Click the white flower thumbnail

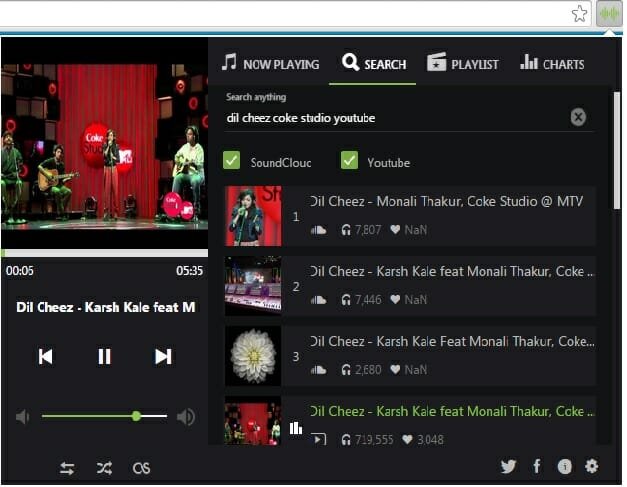click(253, 356)
